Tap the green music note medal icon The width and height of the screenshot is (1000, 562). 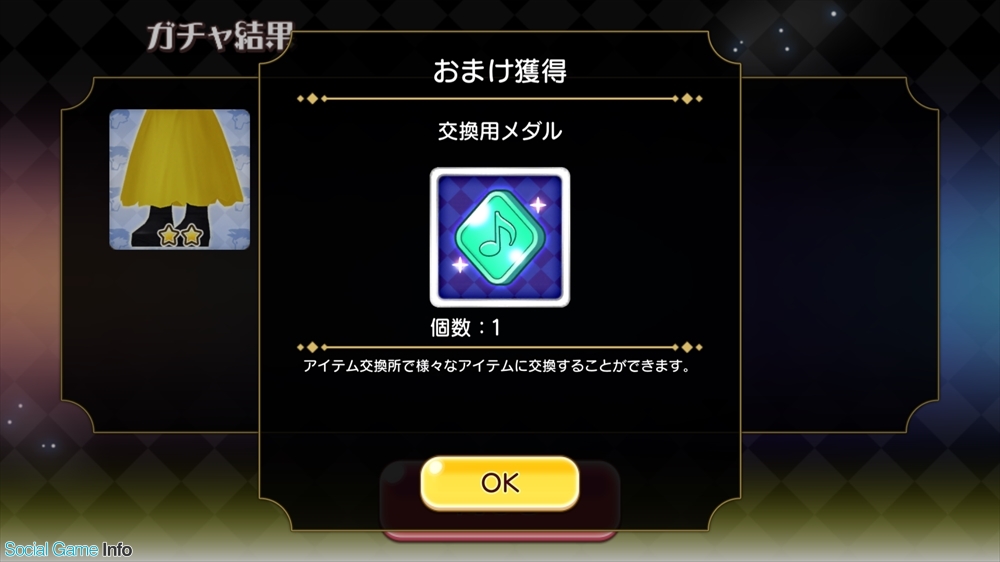pos(499,237)
